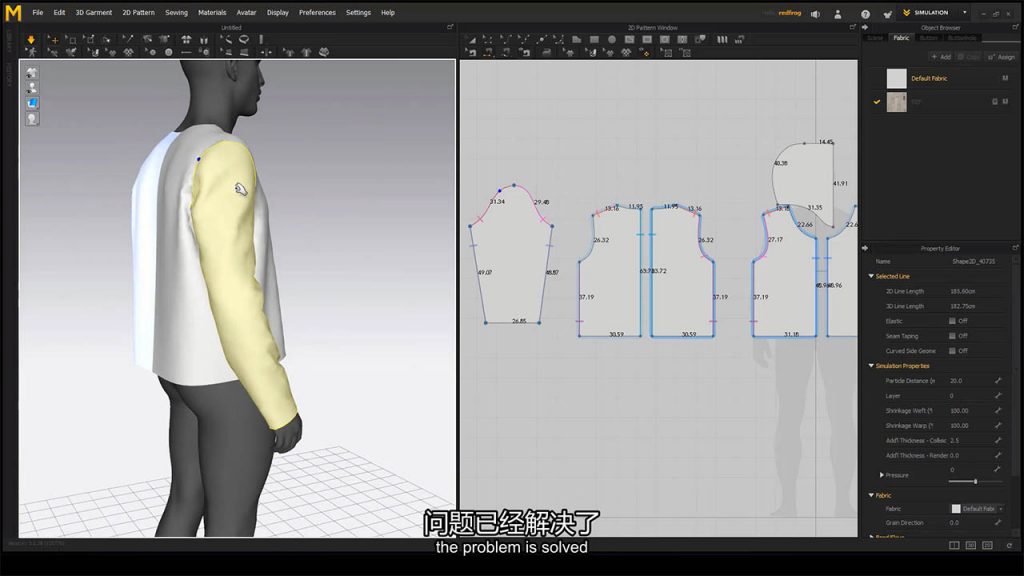Select the Select/Move tool with orange plus
This screenshot has width=1024, height=576.
pyautogui.click(x=53, y=40)
